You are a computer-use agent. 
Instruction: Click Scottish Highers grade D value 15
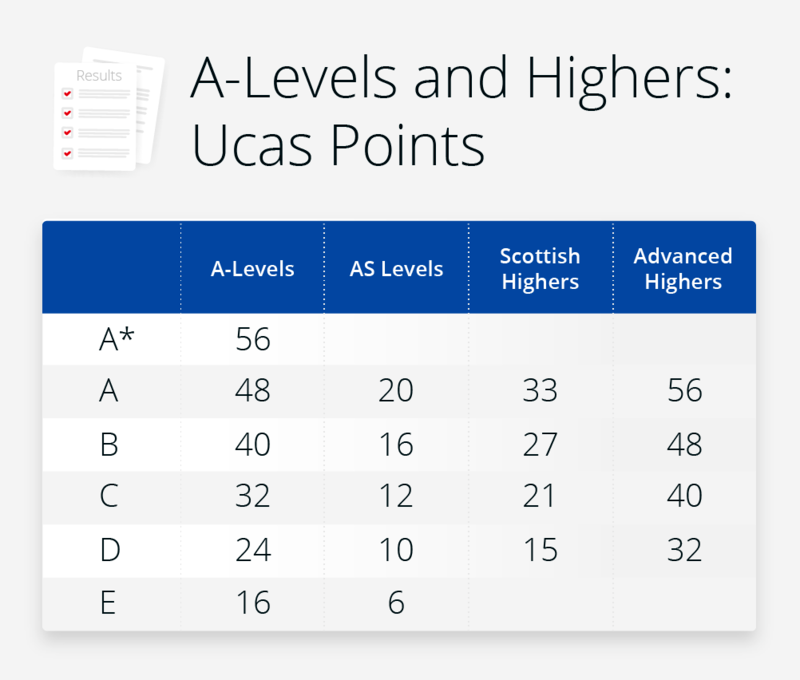540,550
